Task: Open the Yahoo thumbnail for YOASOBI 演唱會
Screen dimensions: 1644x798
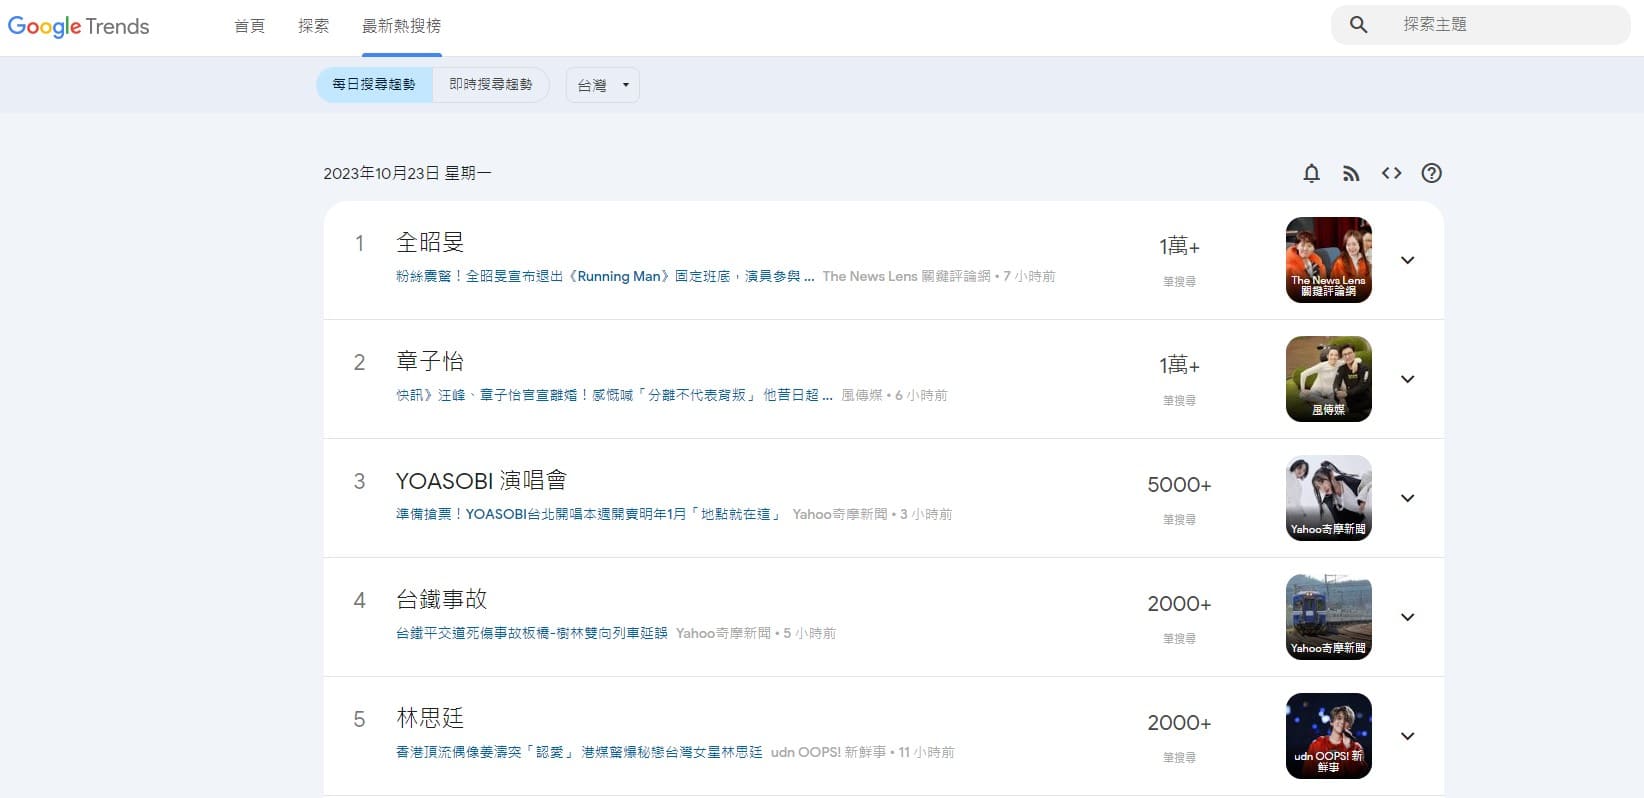Action: (x=1328, y=498)
